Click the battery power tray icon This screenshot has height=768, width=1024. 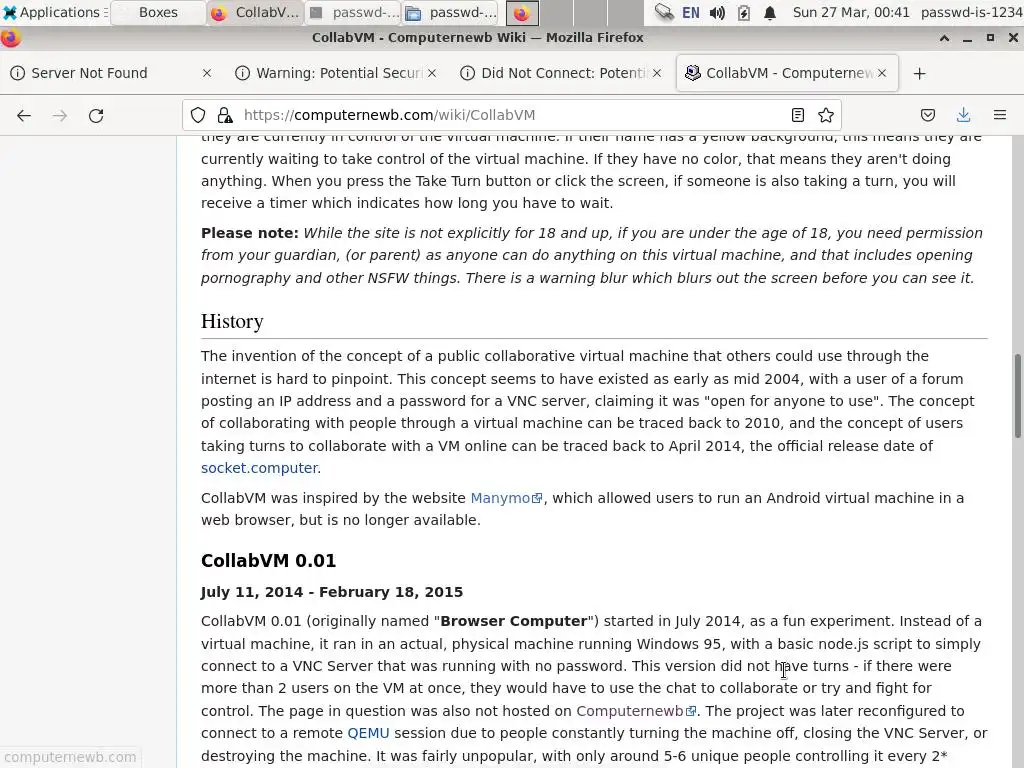(x=743, y=12)
